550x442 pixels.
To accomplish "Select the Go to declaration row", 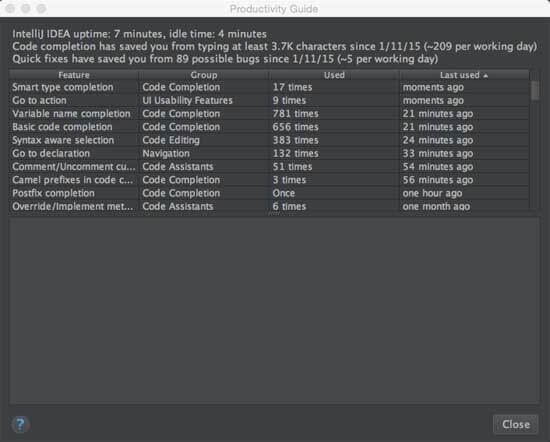I will pyautogui.click(x=269, y=153).
